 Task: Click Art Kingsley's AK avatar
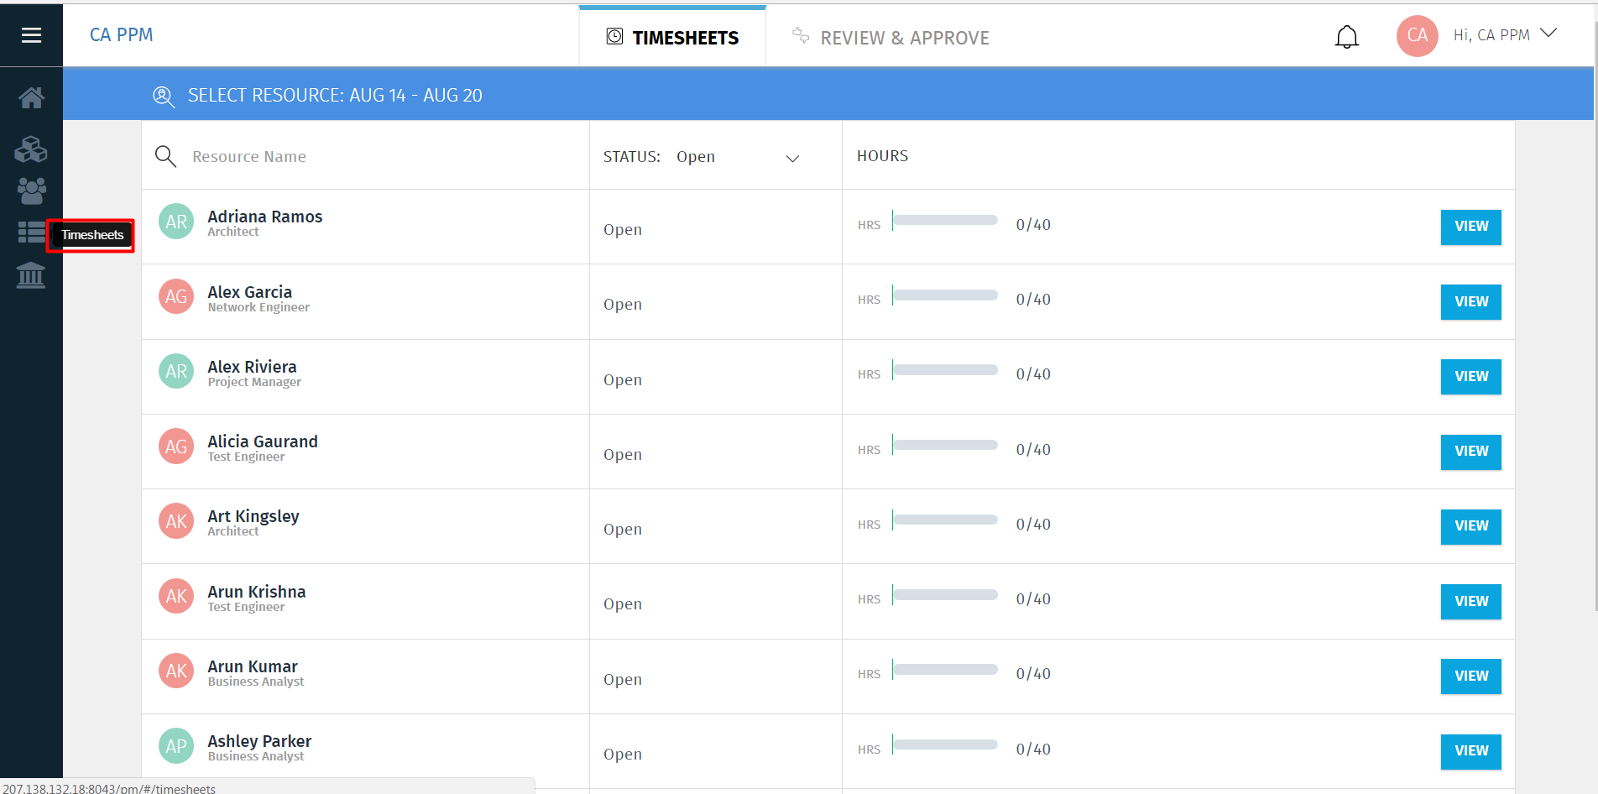coord(176,521)
